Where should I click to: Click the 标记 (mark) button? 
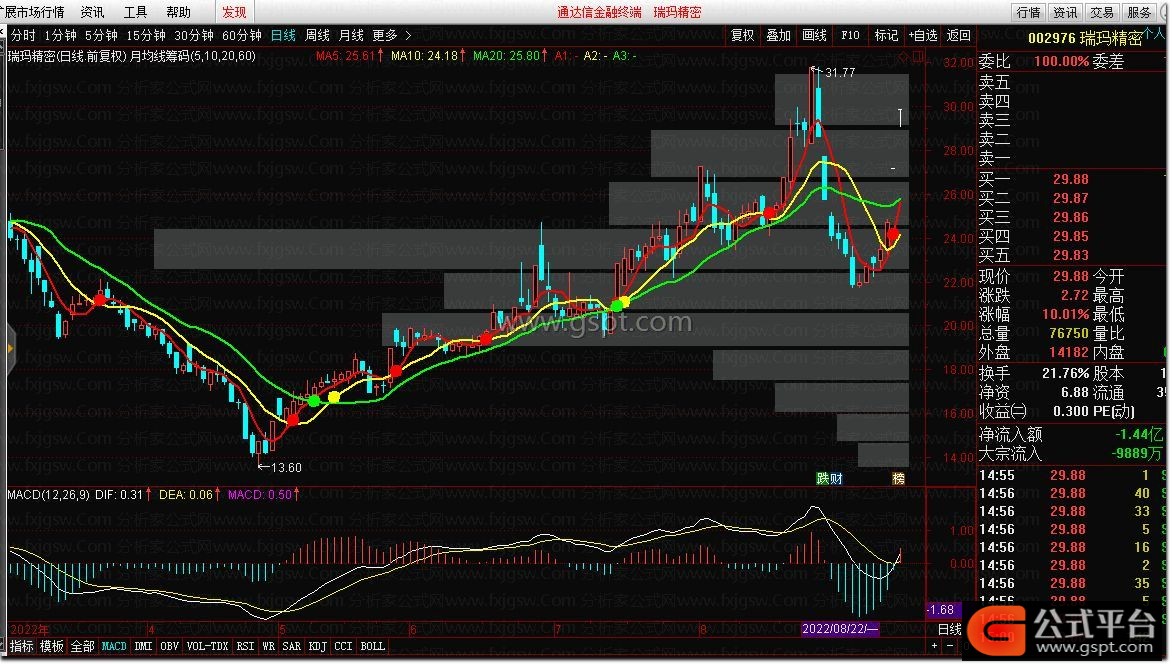point(886,35)
